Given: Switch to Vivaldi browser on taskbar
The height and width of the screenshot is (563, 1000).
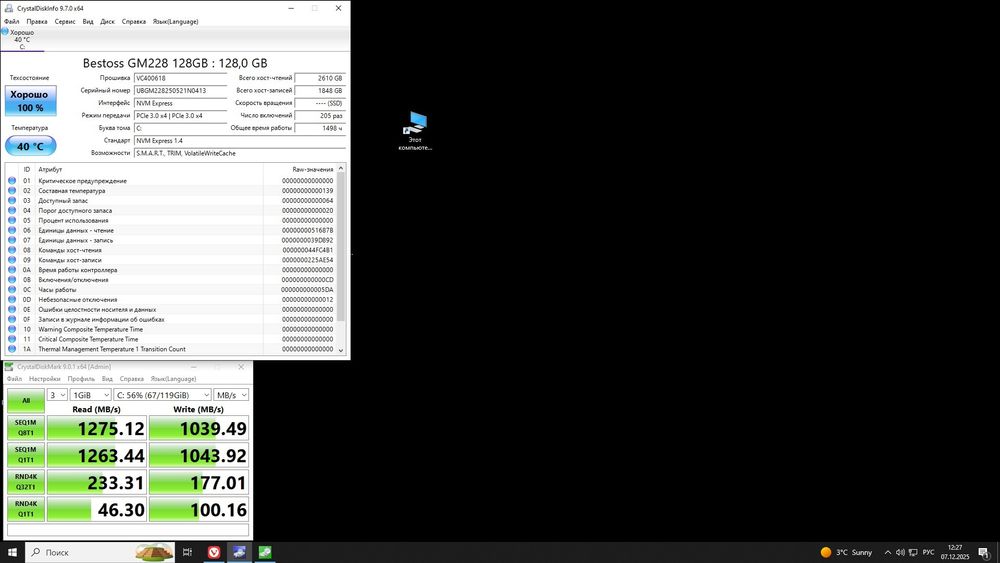Looking at the screenshot, I should pyautogui.click(x=214, y=552).
